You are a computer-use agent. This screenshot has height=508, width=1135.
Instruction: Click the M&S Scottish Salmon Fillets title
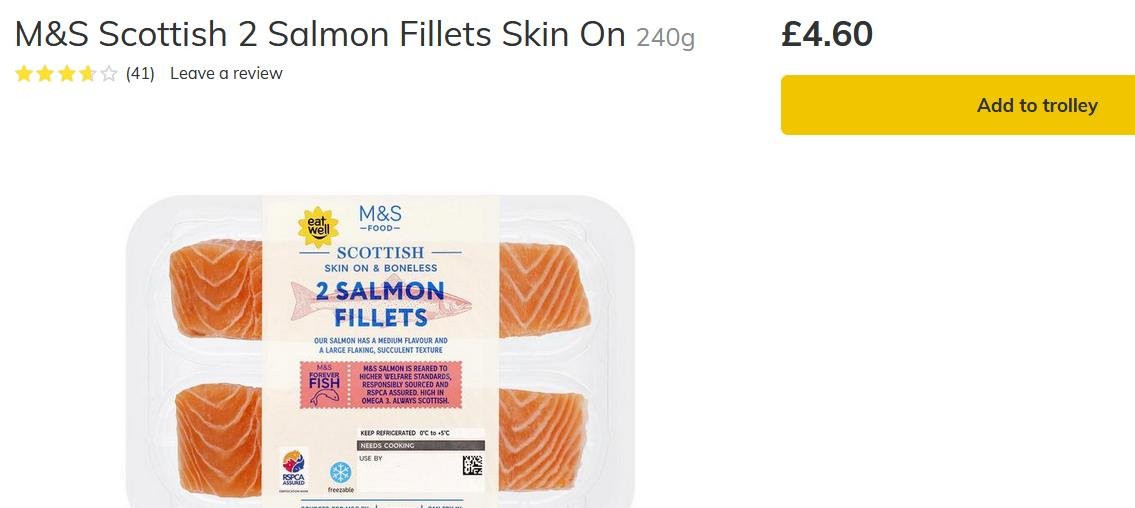(x=320, y=34)
